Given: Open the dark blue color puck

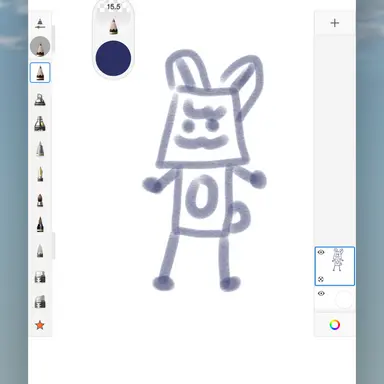Looking at the screenshot, I should pyautogui.click(x=113, y=58).
